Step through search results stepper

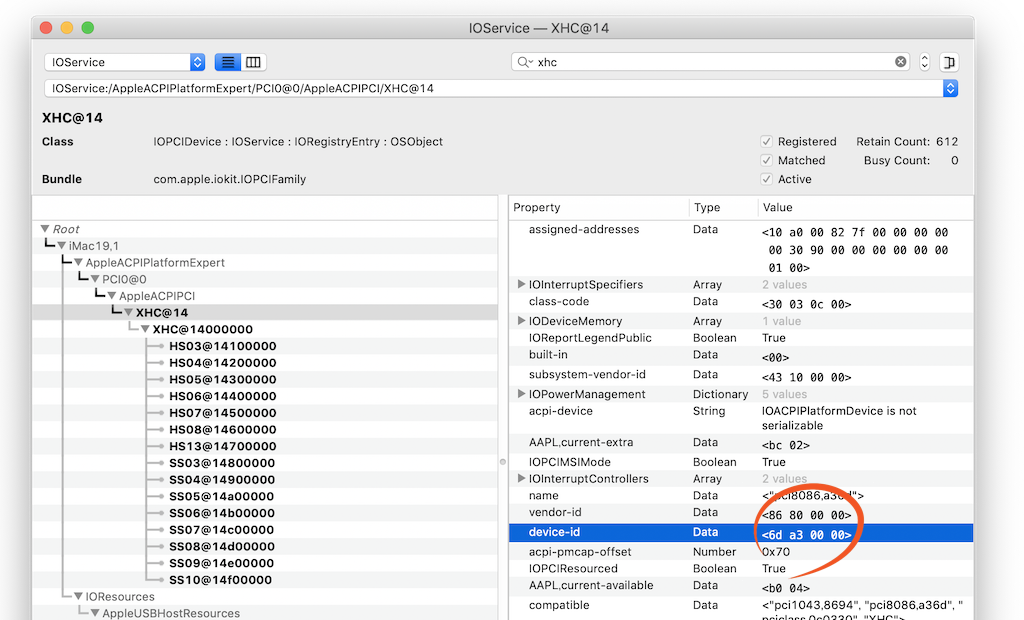[924, 62]
